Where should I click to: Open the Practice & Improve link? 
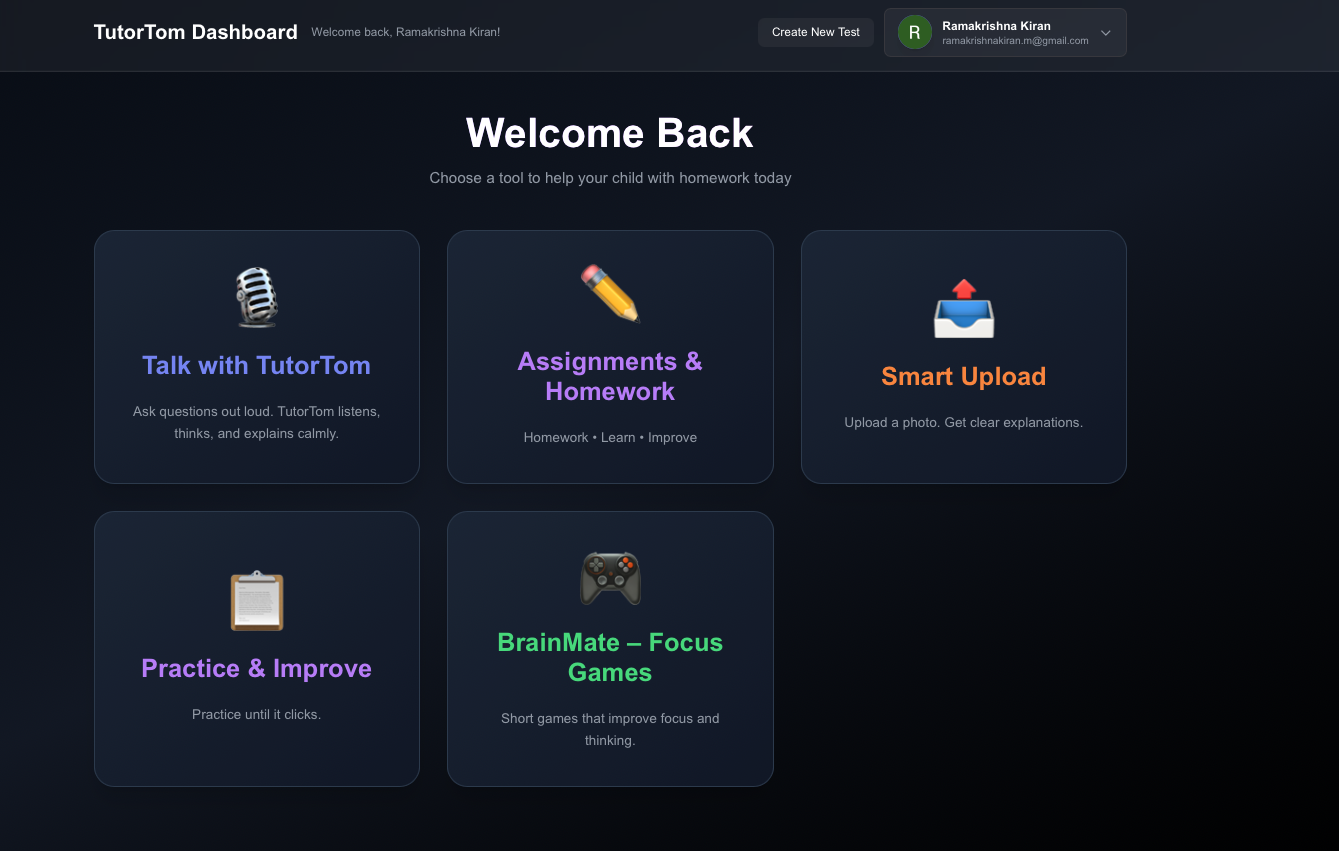pyautogui.click(x=256, y=668)
